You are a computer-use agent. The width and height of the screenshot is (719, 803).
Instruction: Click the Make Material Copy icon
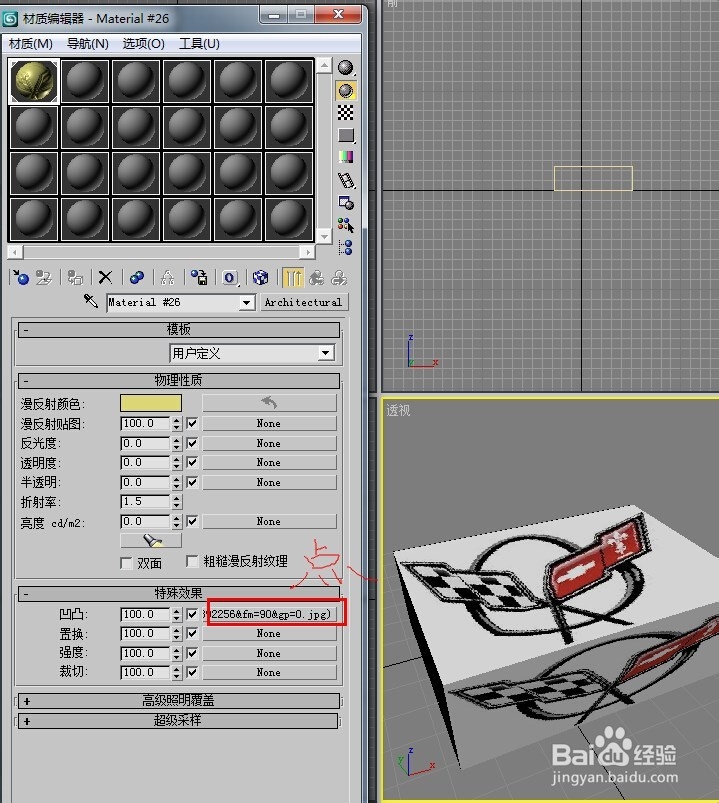tap(137, 278)
